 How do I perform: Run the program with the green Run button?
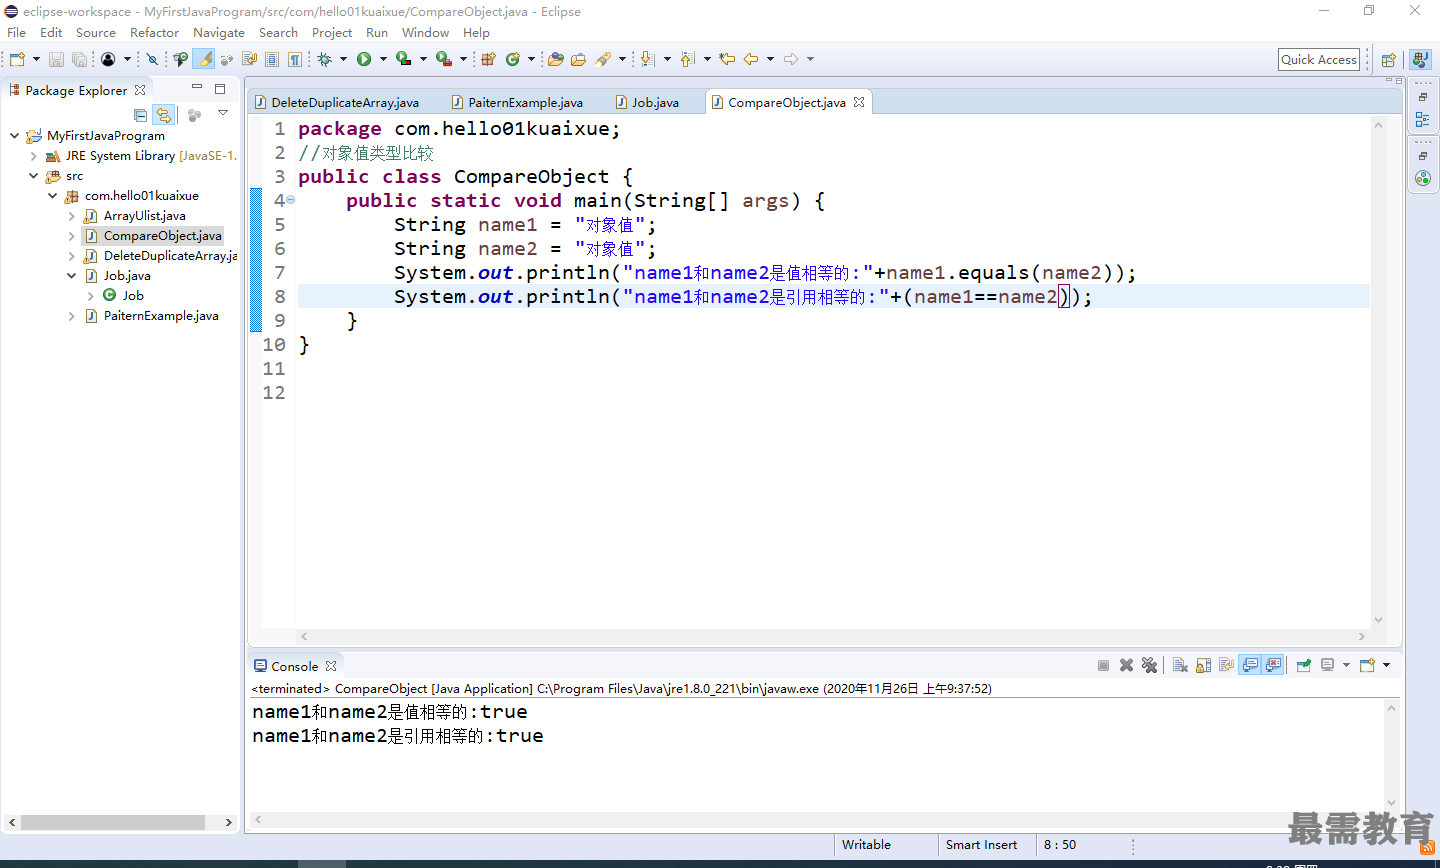[x=364, y=60]
